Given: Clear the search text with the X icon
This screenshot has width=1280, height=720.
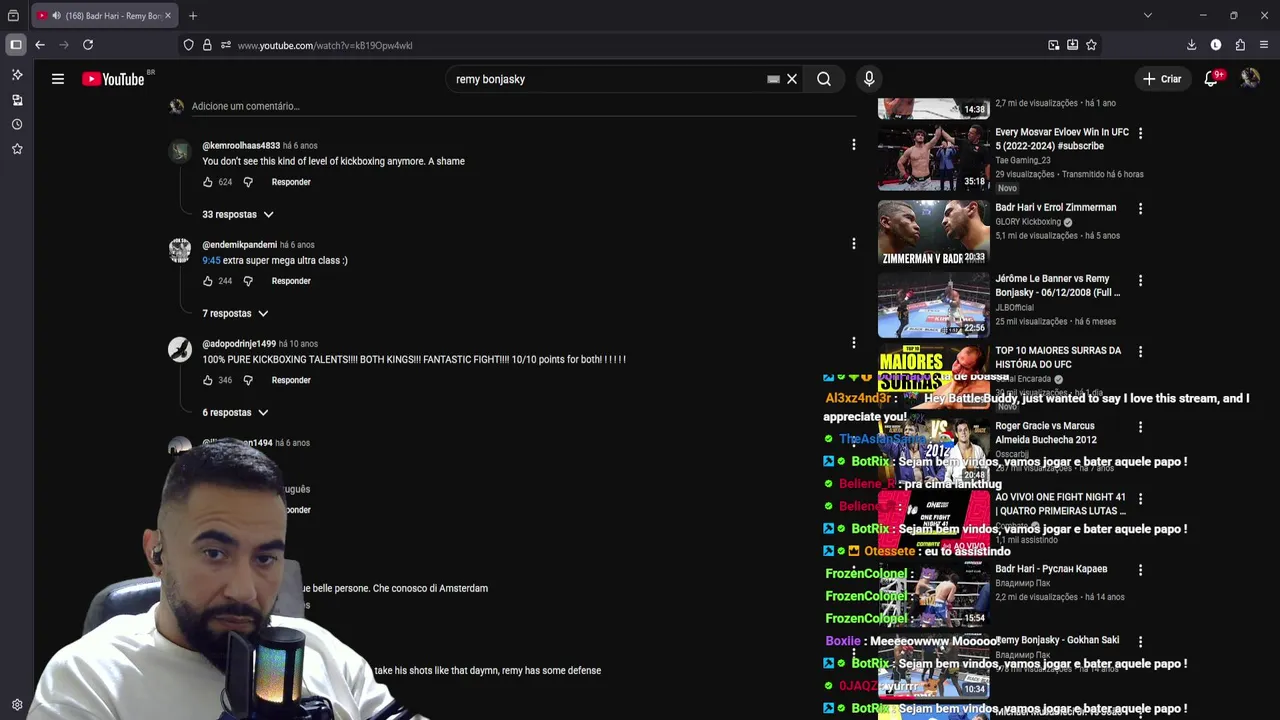Looking at the screenshot, I should pos(792,79).
